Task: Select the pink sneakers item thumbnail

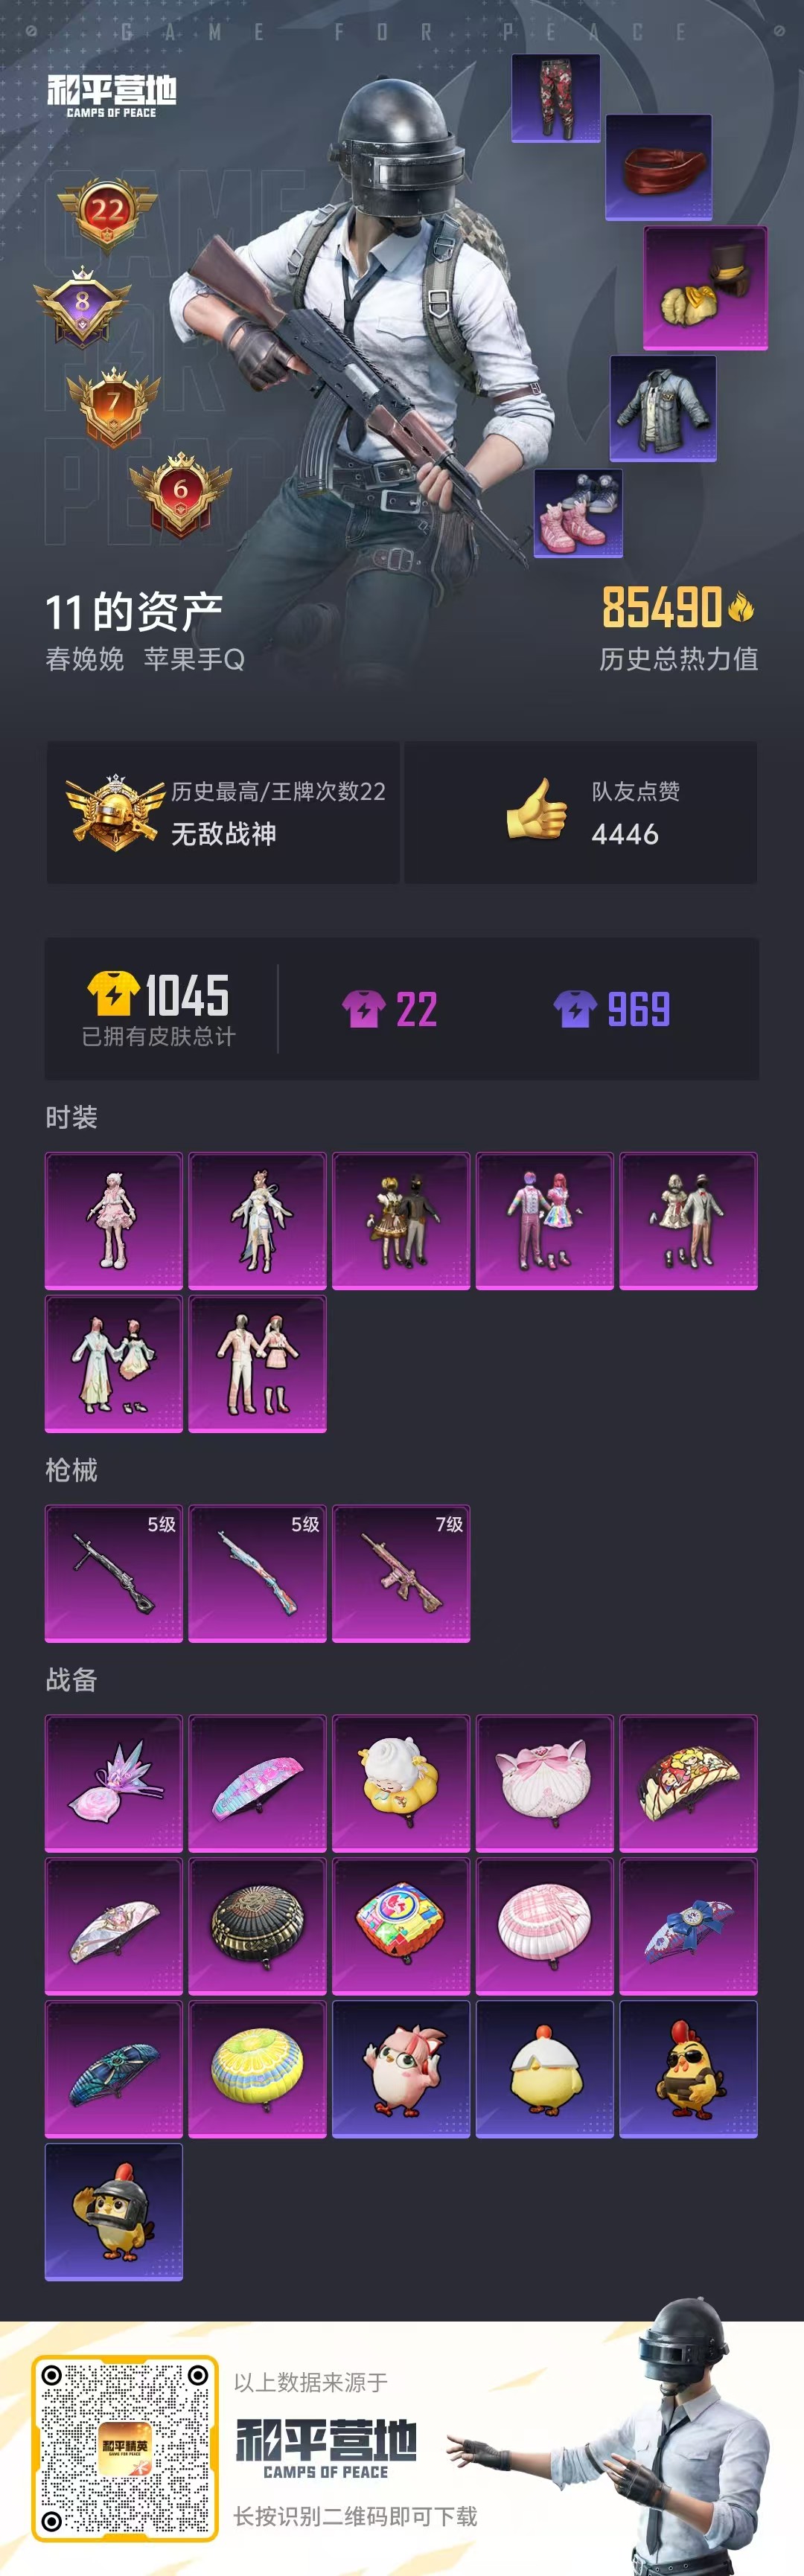Action: (578, 513)
